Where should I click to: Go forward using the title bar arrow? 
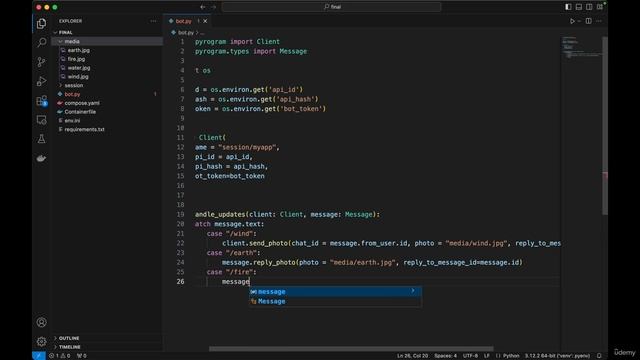[x=213, y=7]
